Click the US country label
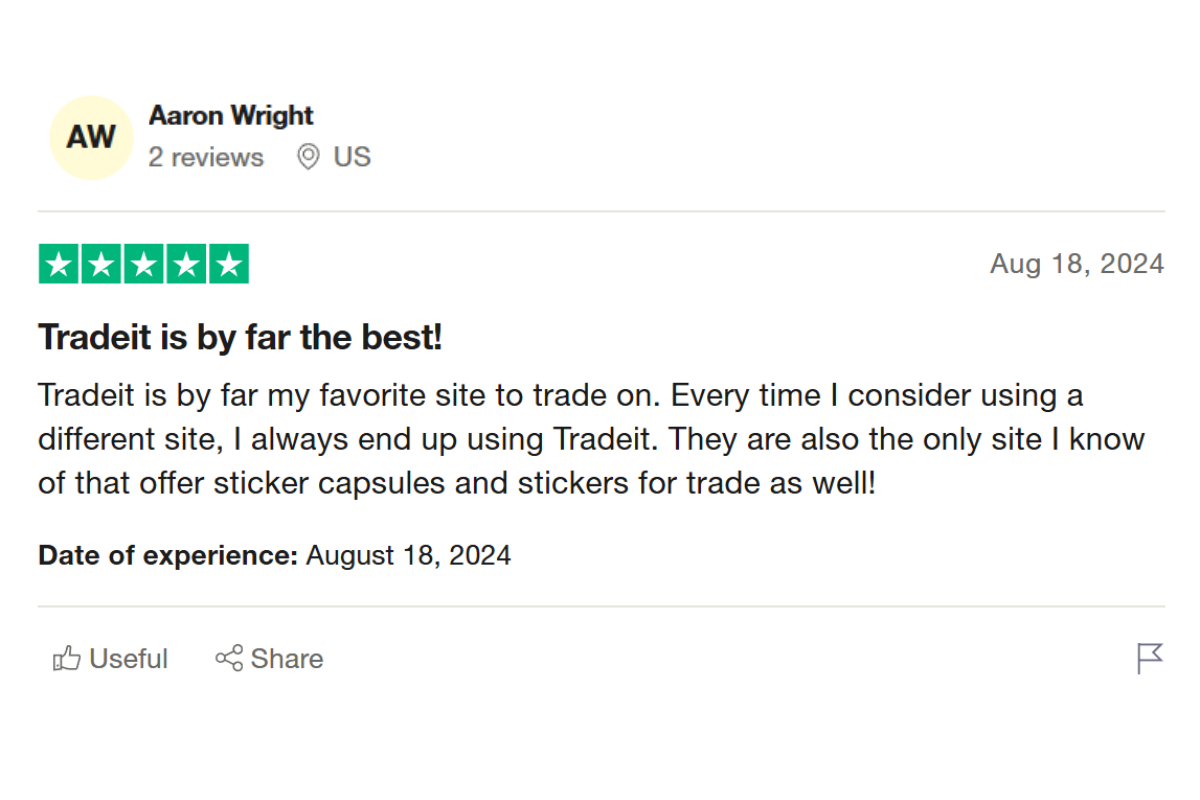 click(352, 157)
